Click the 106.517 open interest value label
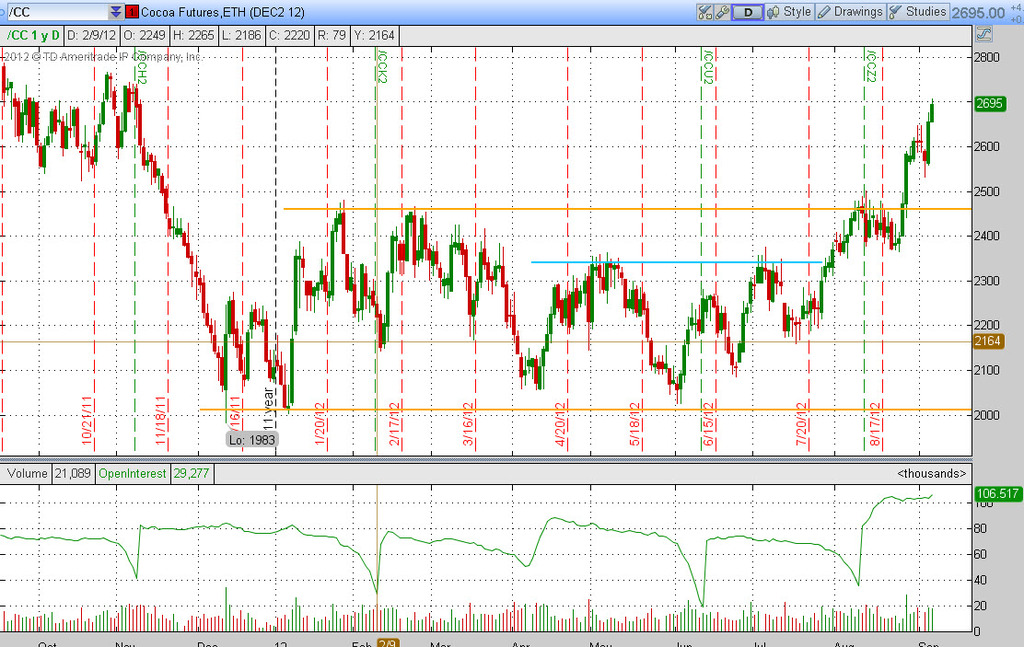 coord(996,494)
